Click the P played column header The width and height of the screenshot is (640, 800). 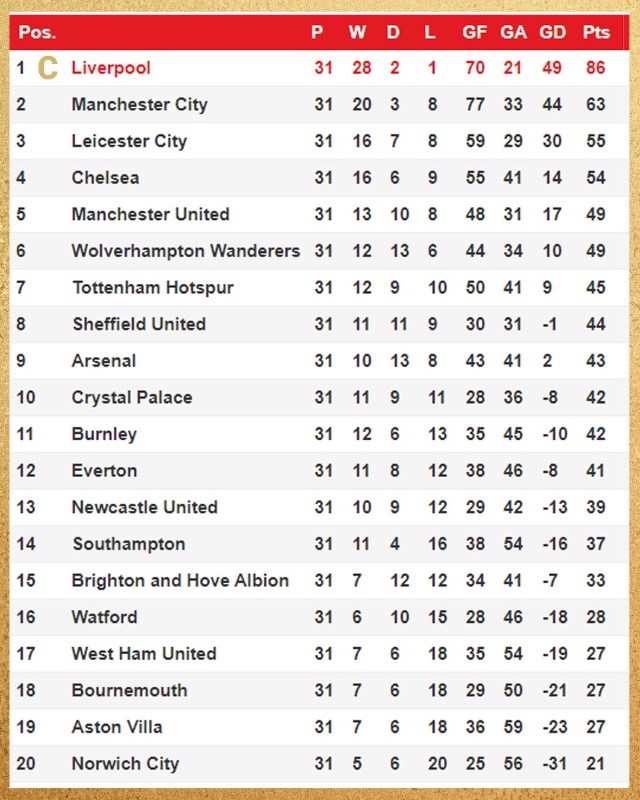click(x=317, y=32)
